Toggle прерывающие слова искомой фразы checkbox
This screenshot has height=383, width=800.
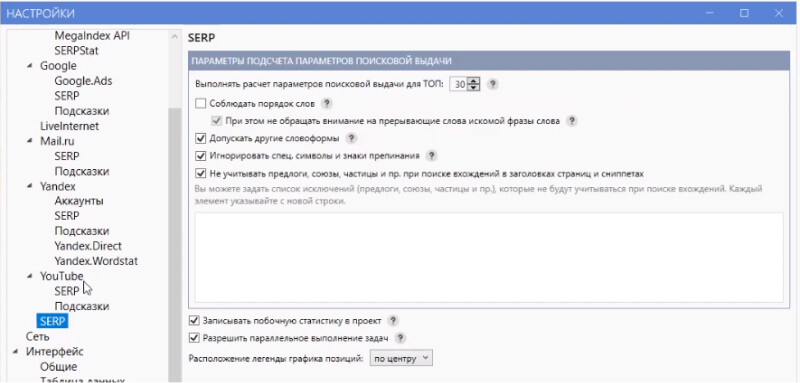pos(217,121)
